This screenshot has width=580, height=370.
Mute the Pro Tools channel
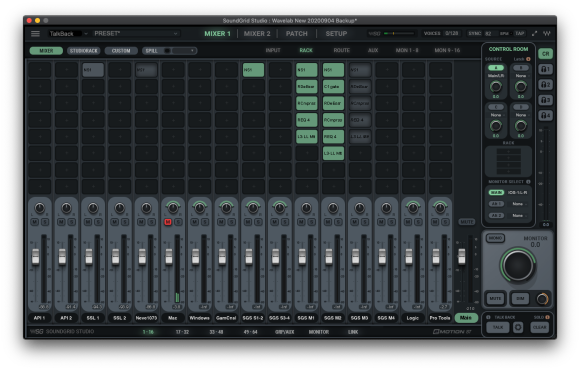click(x=435, y=222)
